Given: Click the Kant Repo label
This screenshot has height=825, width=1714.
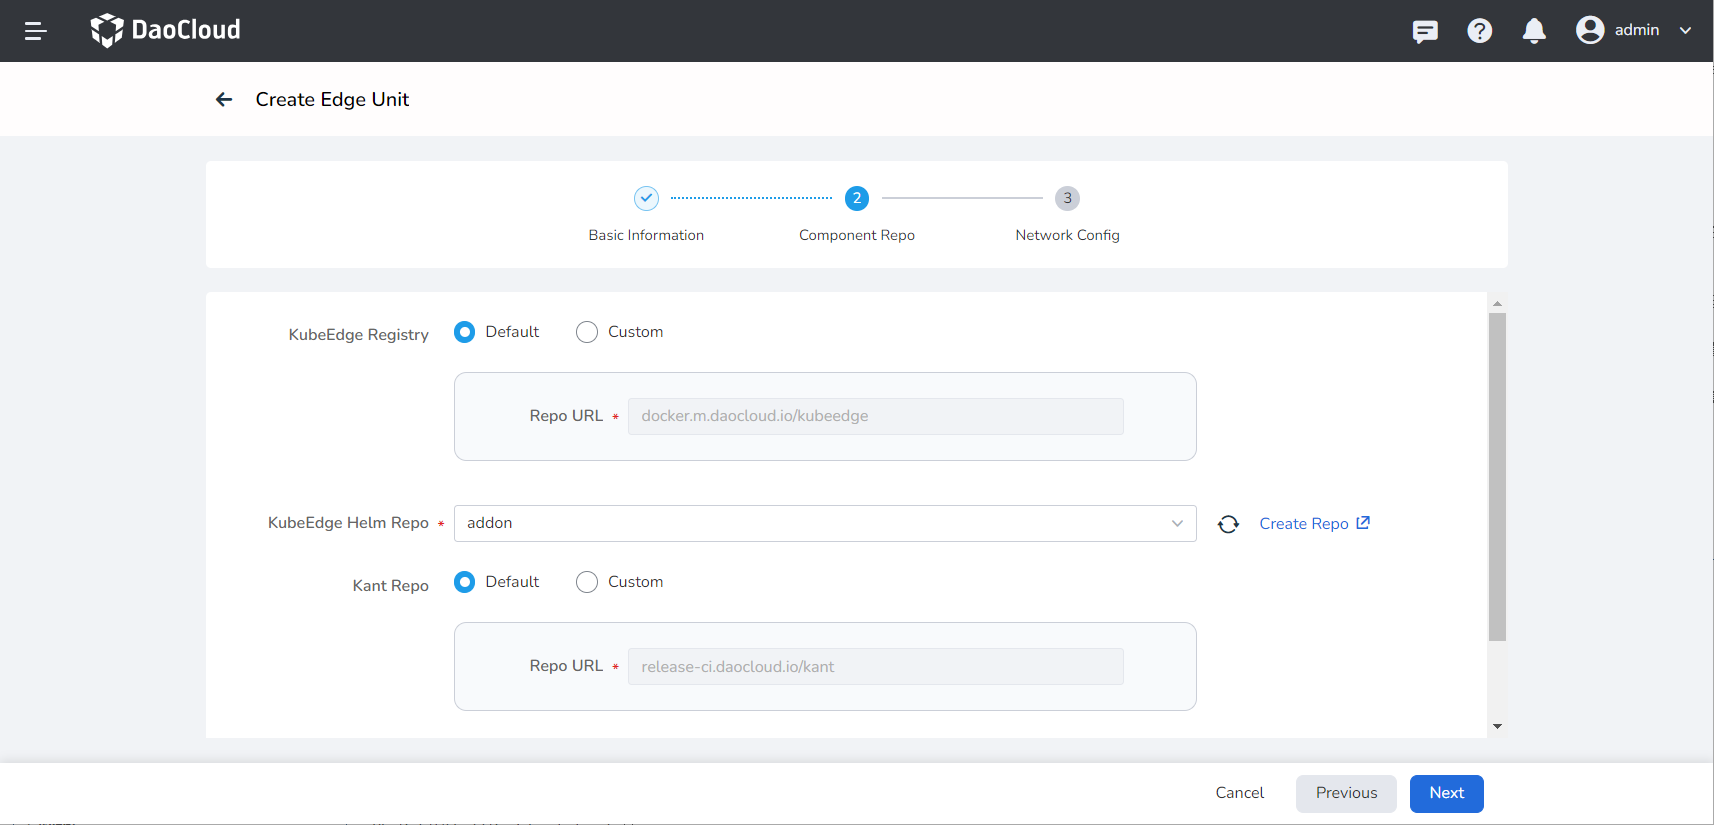Looking at the screenshot, I should point(390,586).
